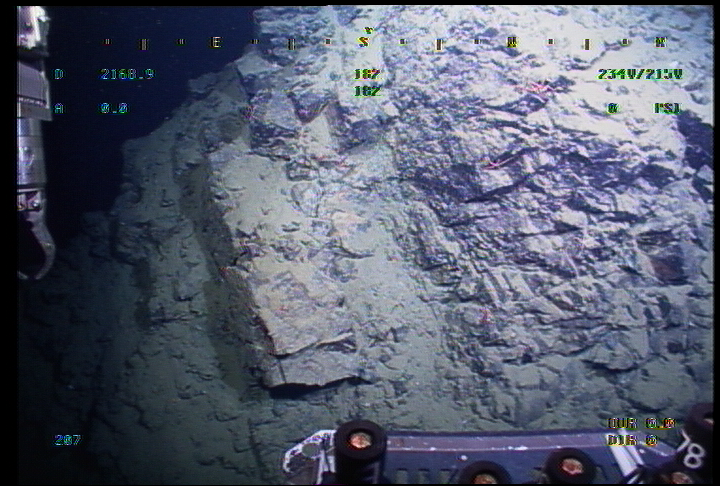720x486 pixels.
Task: Select the DUR 0.0 readout
Action: click(x=640, y=423)
